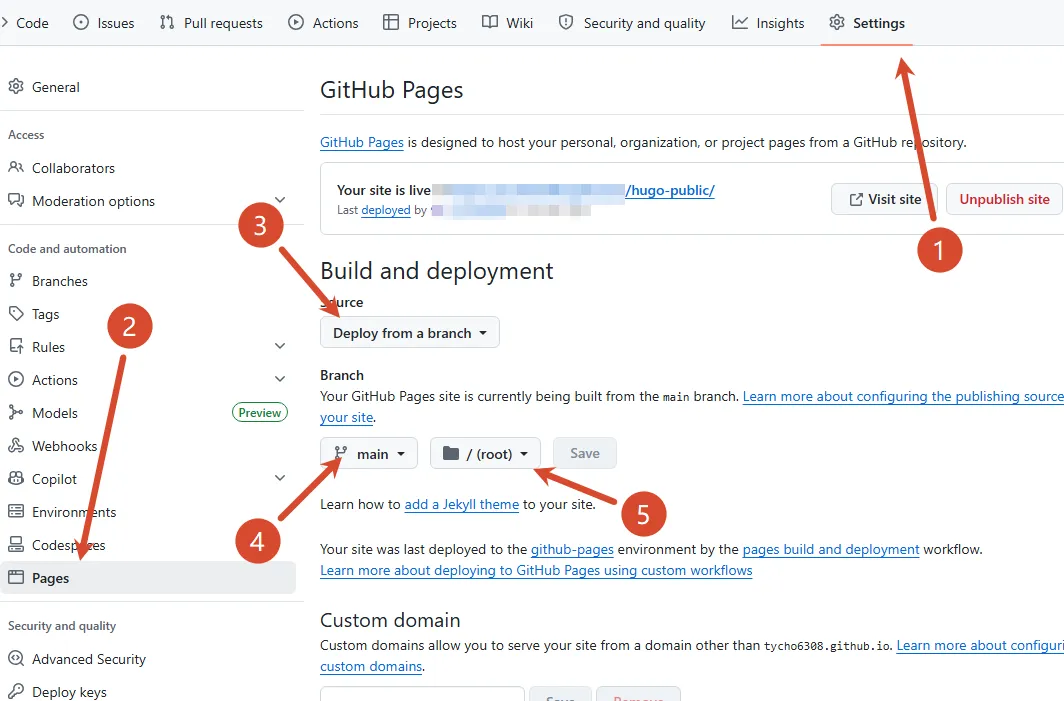Viewport: 1064px width, 701px height.
Task: Click the Codespaces icon in sidebar
Action: tap(16, 544)
